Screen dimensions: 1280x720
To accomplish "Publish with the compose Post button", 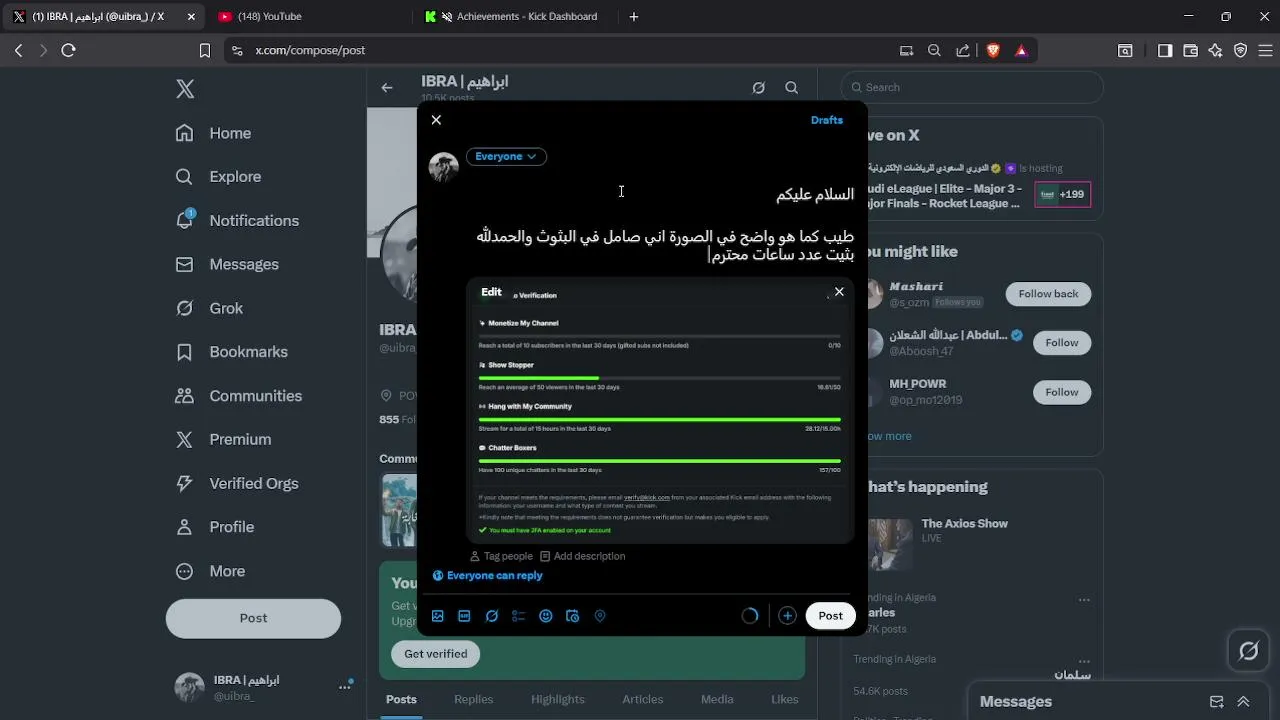I will pyautogui.click(x=831, y=616).
